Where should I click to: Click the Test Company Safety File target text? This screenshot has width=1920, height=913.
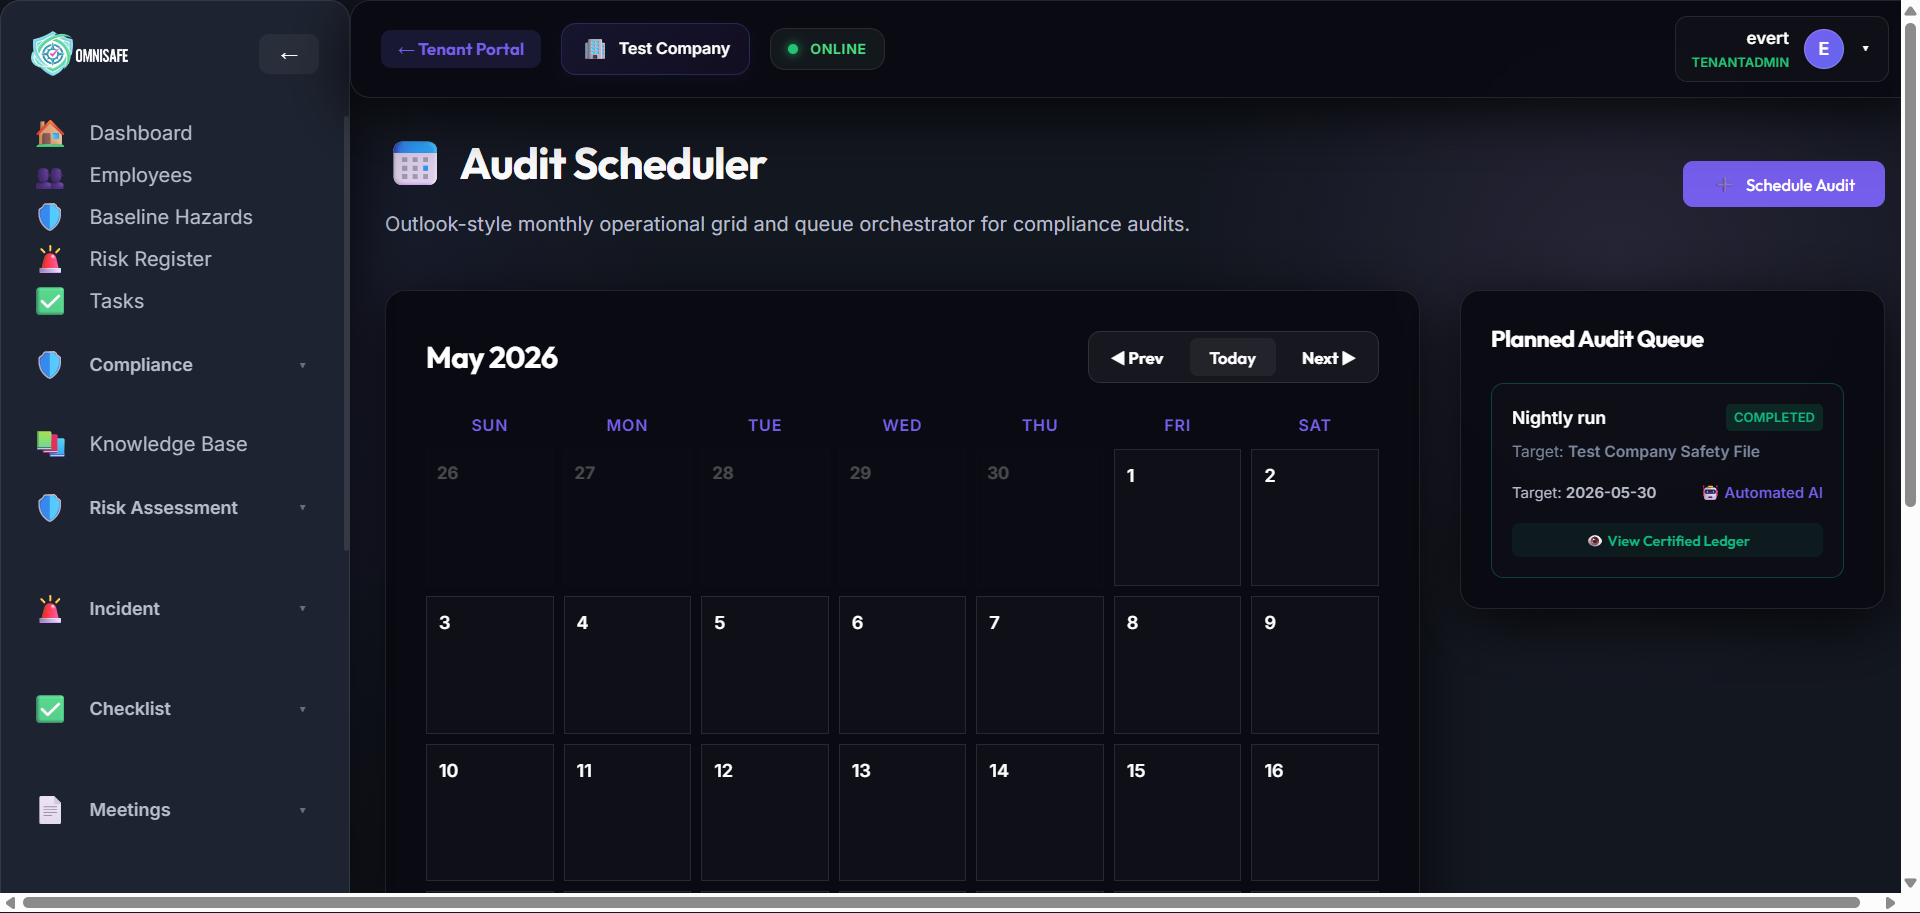point(1664,452)
